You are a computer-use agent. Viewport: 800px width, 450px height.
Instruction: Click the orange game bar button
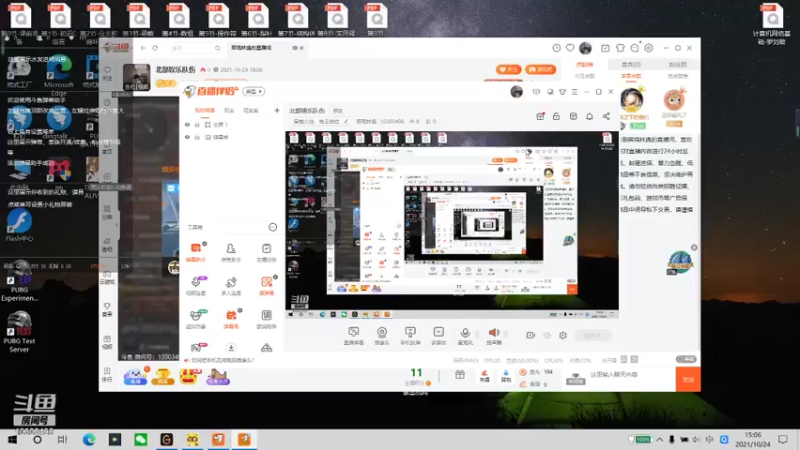[541, 69]
